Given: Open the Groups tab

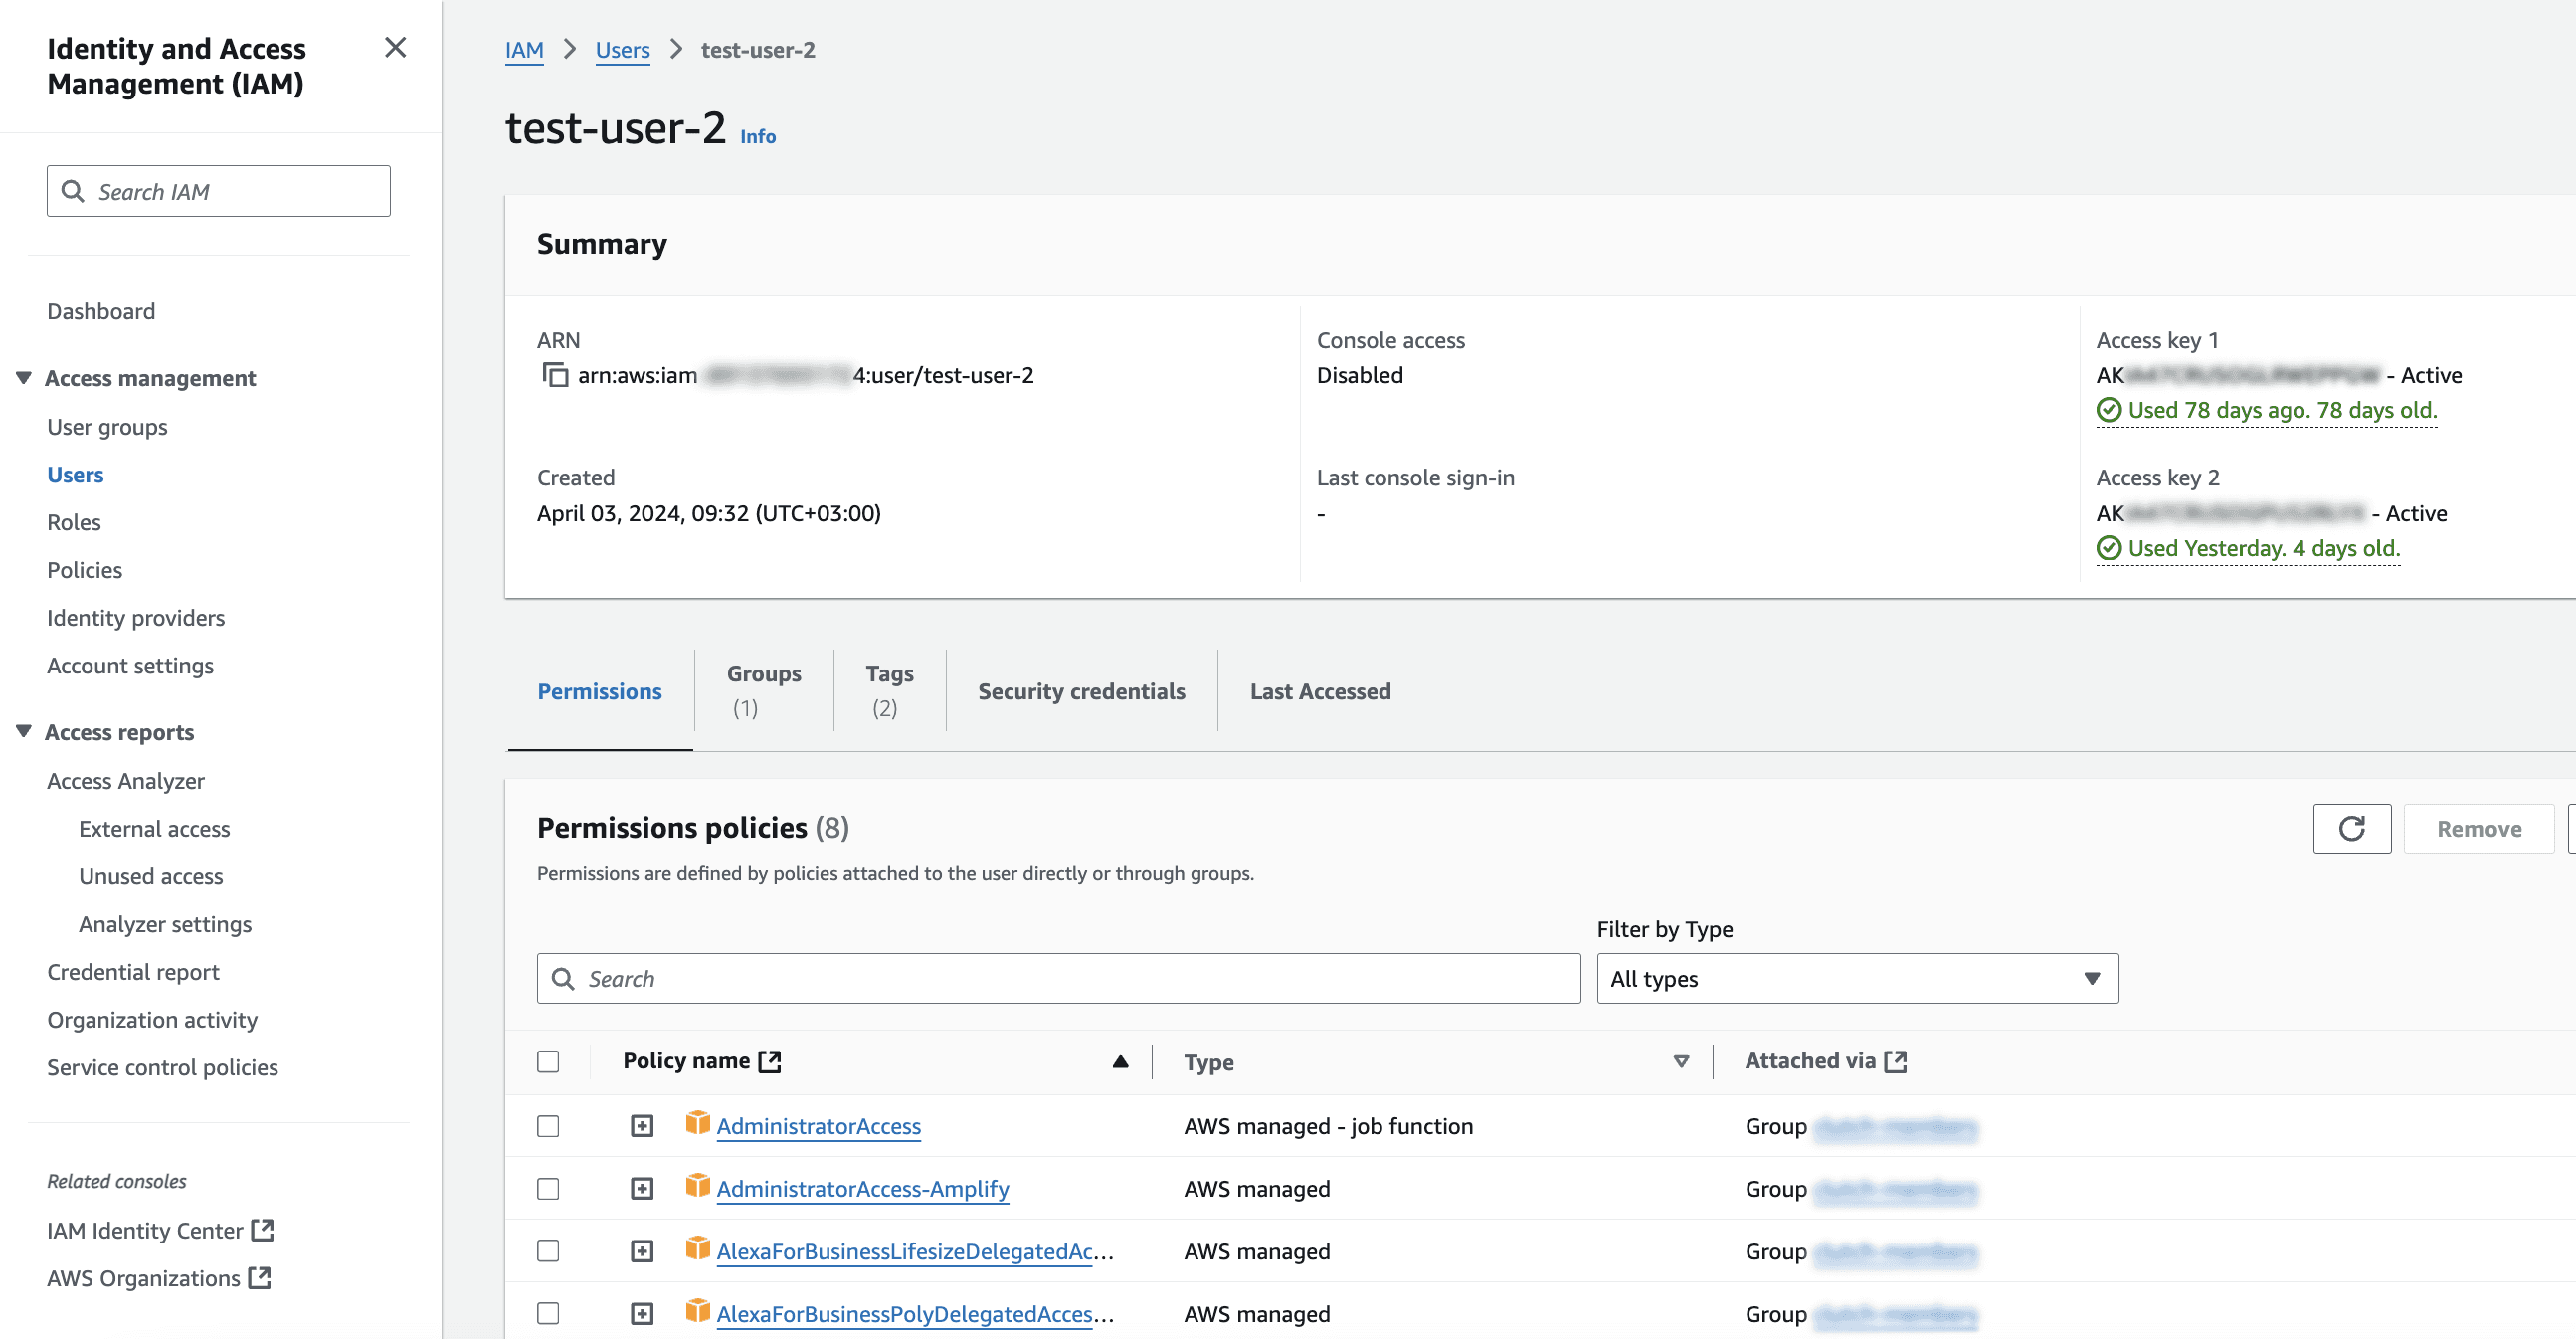Looking at the screenshot, I should 764,690.
